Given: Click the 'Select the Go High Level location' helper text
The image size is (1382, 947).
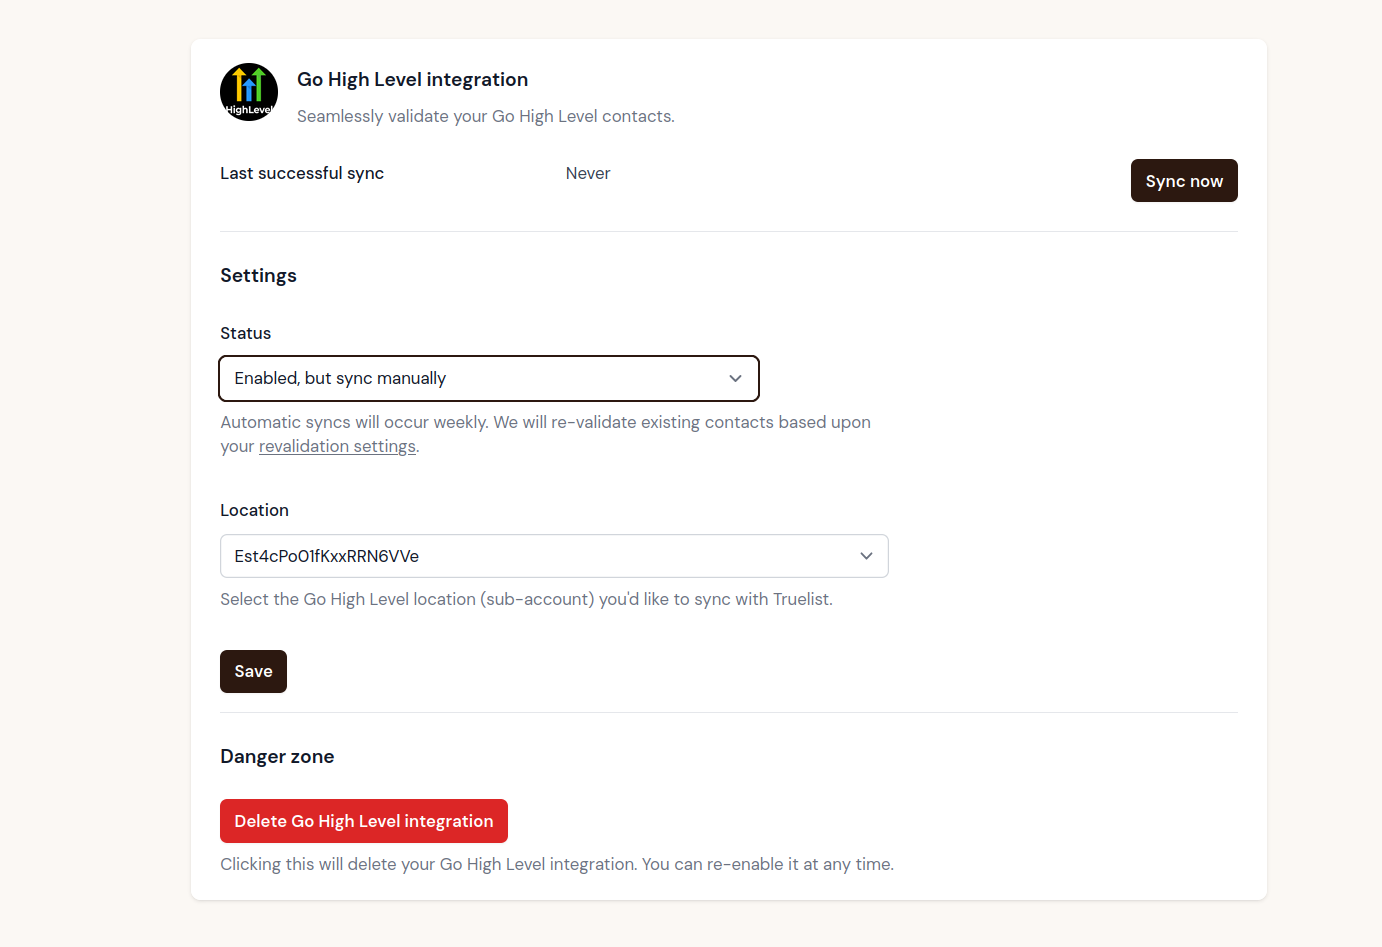Looking at the screenshot, I should pyautogui.click(x=526, y=599).
